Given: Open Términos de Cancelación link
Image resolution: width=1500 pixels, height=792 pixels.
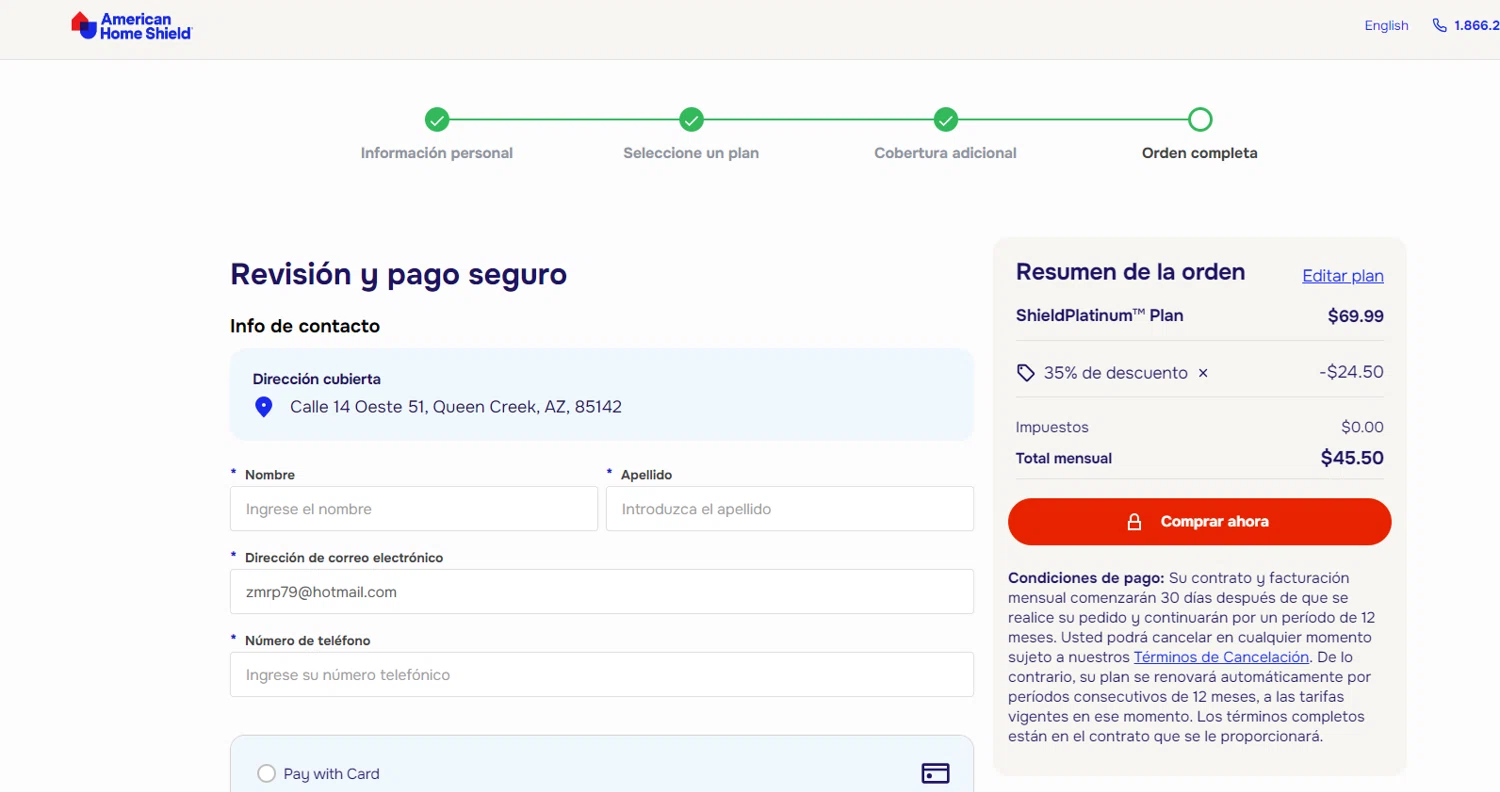Looking at the screenshot, I should (x=1221, y=657).
